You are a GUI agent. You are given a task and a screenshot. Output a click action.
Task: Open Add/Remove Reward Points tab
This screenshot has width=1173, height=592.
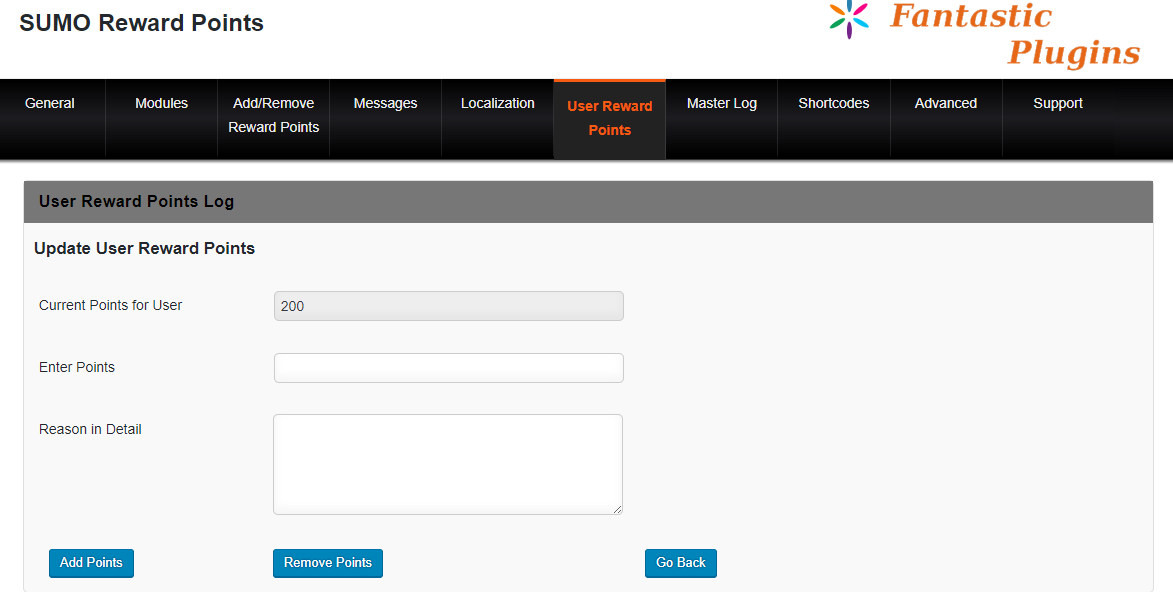(x=274, y=115)
